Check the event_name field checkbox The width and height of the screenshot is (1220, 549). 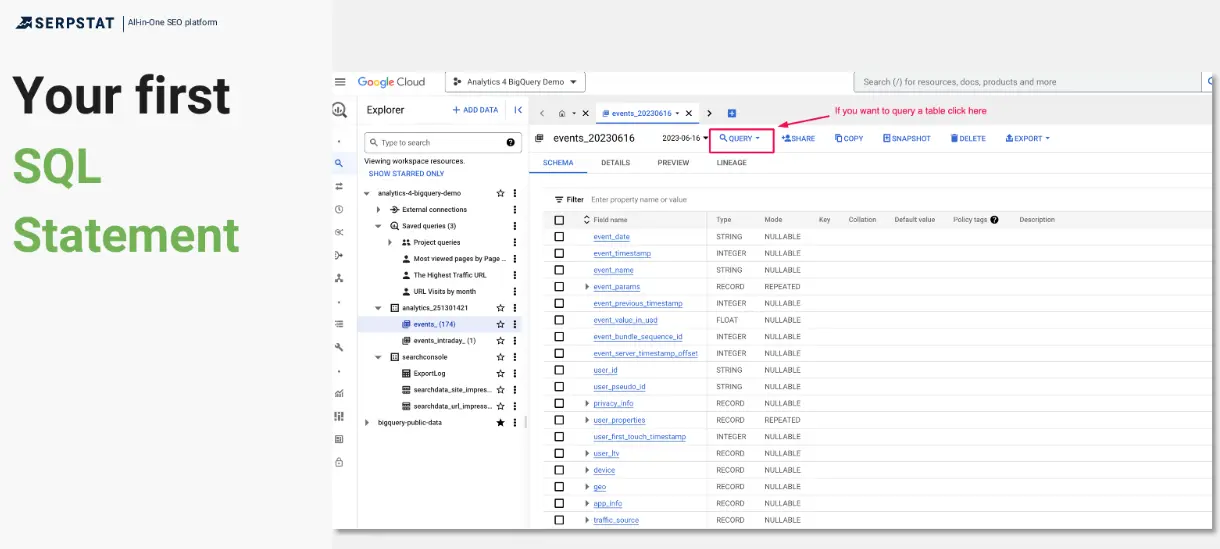coord(559,270)
